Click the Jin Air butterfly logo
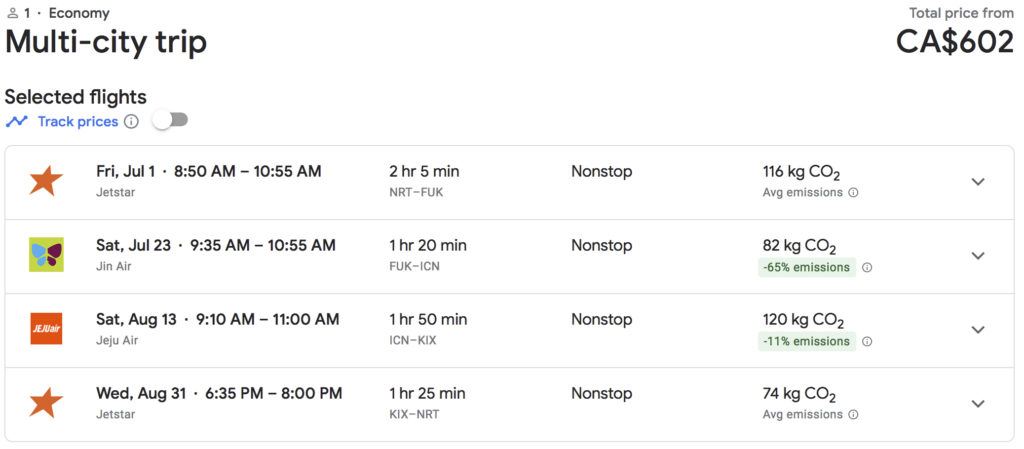This screenshot has width=1024, height=449. [x=46, y=255]
